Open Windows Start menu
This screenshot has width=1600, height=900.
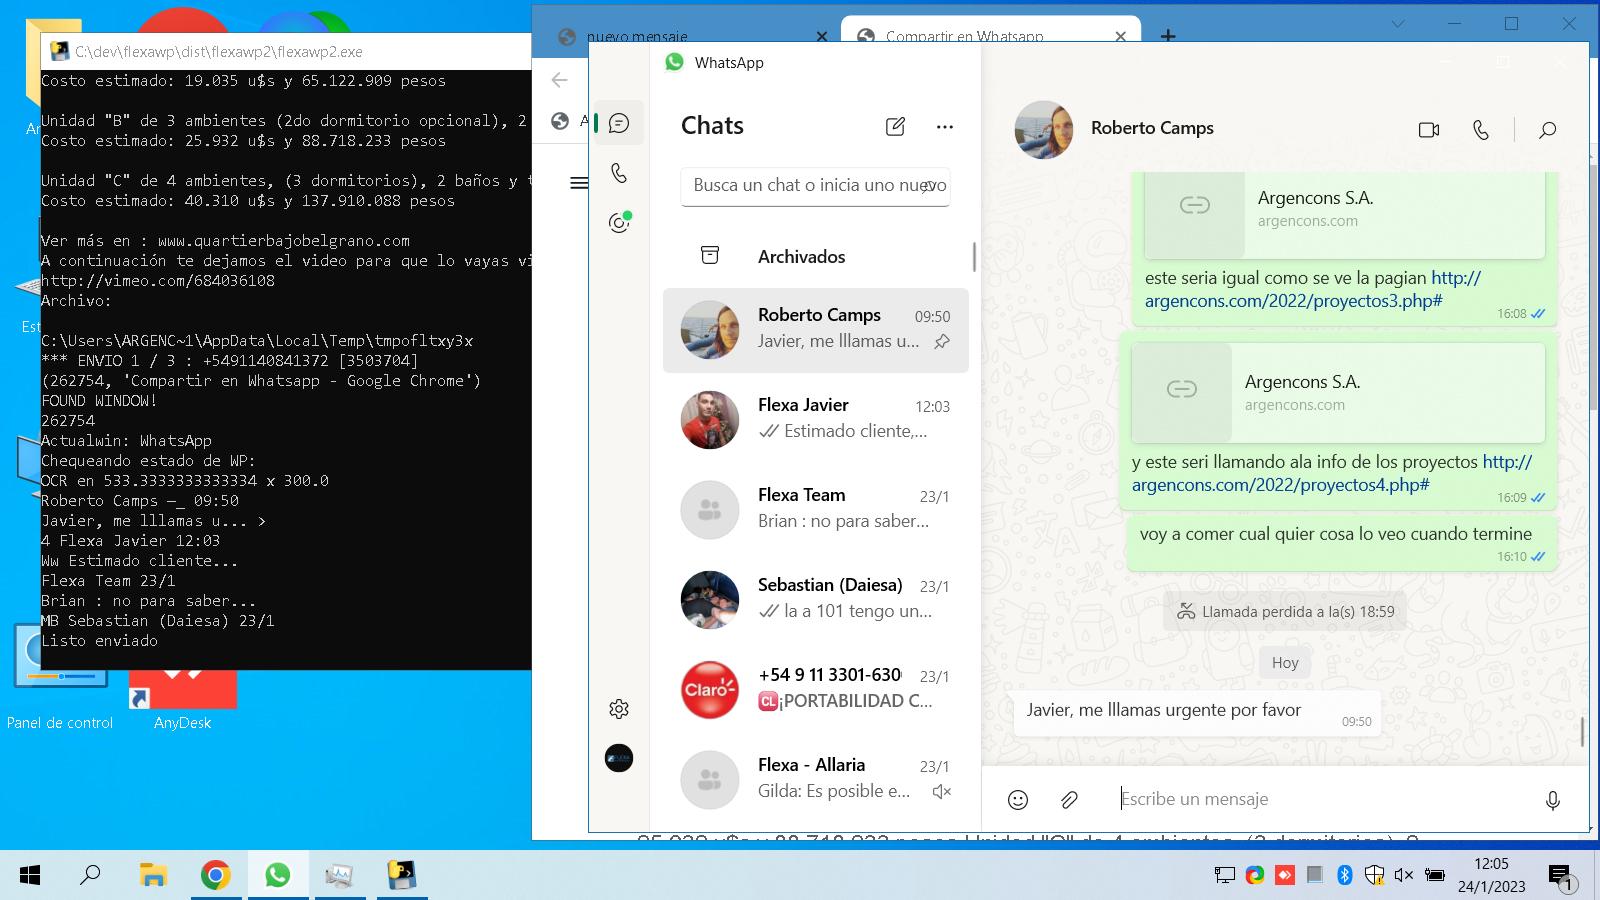pyautogui.click(x=30, y=876)
